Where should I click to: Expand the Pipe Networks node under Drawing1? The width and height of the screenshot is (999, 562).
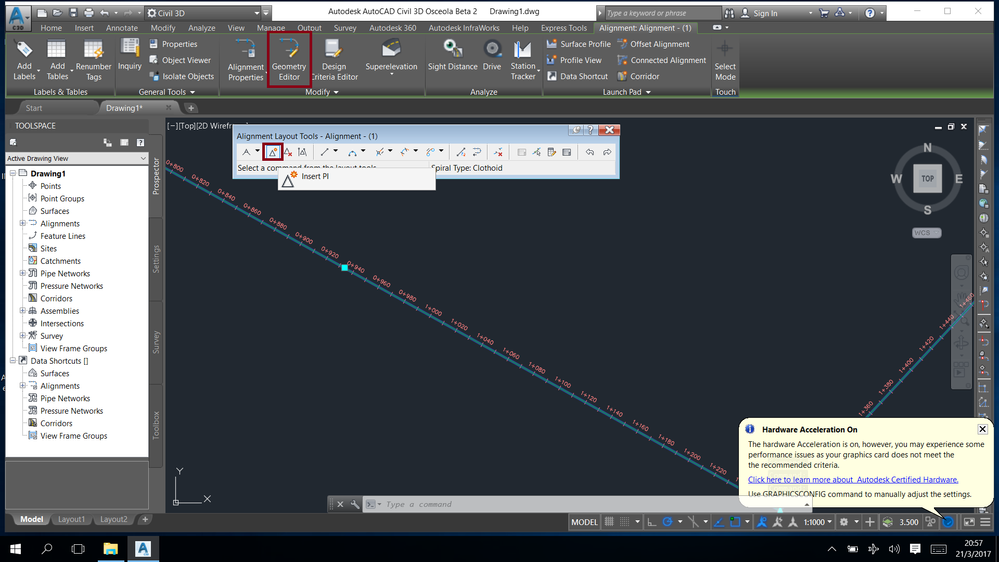23,273
